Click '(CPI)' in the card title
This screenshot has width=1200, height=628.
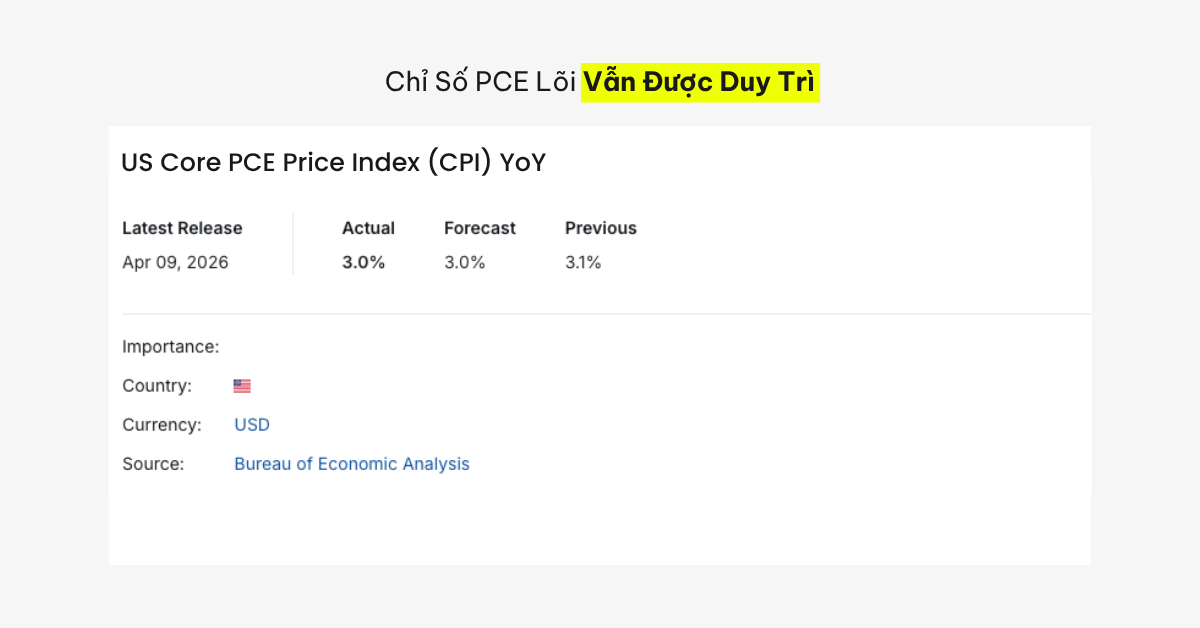pyautogui.click(x=459, y=163)
